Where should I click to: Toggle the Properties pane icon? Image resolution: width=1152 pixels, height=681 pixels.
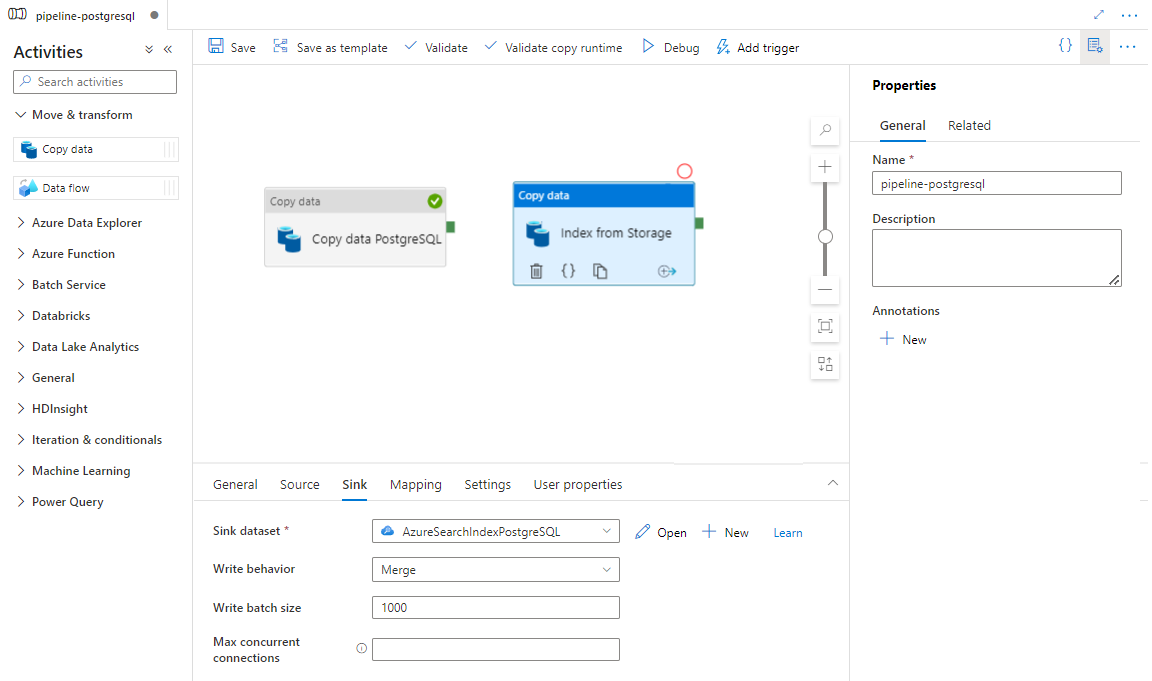click(1095, 46)
